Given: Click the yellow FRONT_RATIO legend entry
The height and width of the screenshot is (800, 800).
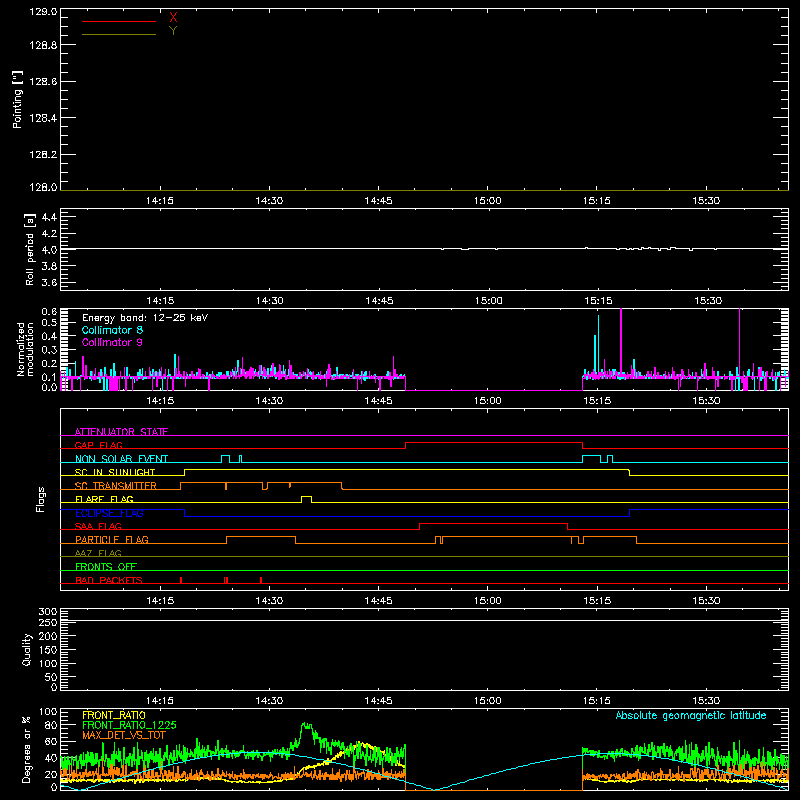Looking at the screenshot, I should [x=114, y=715].
